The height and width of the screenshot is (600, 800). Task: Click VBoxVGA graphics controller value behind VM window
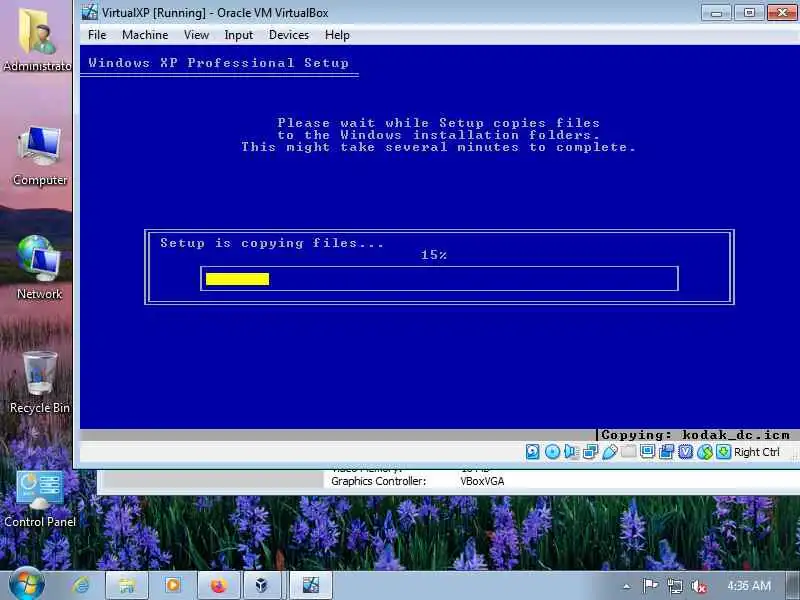[482, 481]
